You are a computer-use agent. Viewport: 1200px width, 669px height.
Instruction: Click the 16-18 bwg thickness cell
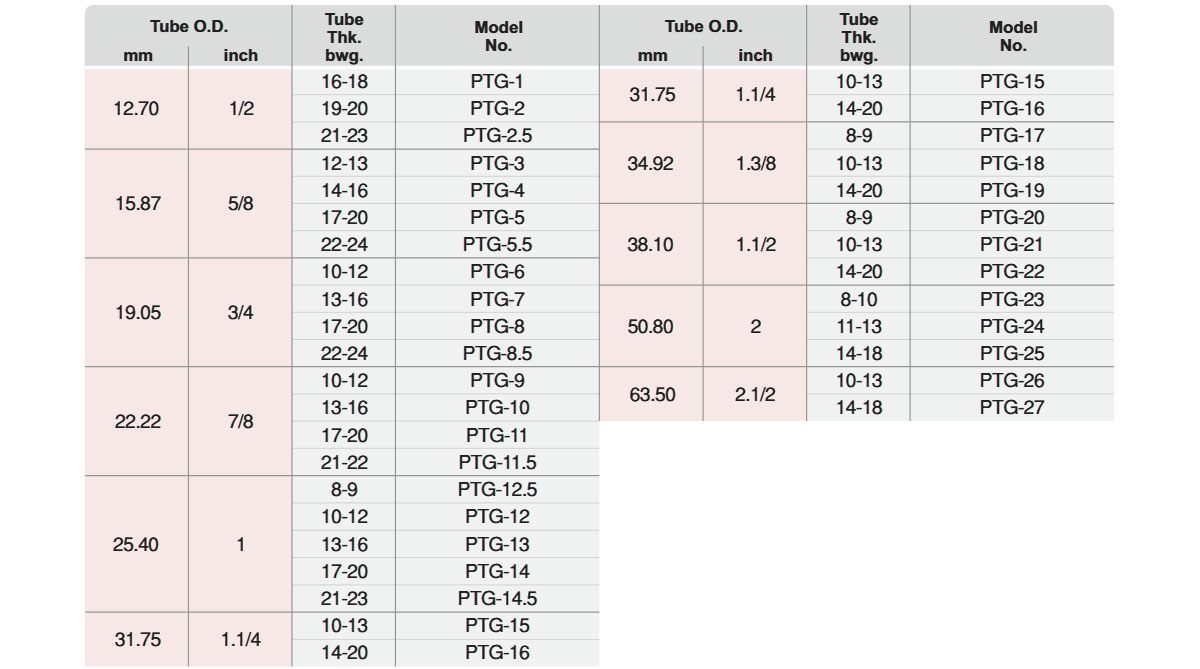click(344, 81)
